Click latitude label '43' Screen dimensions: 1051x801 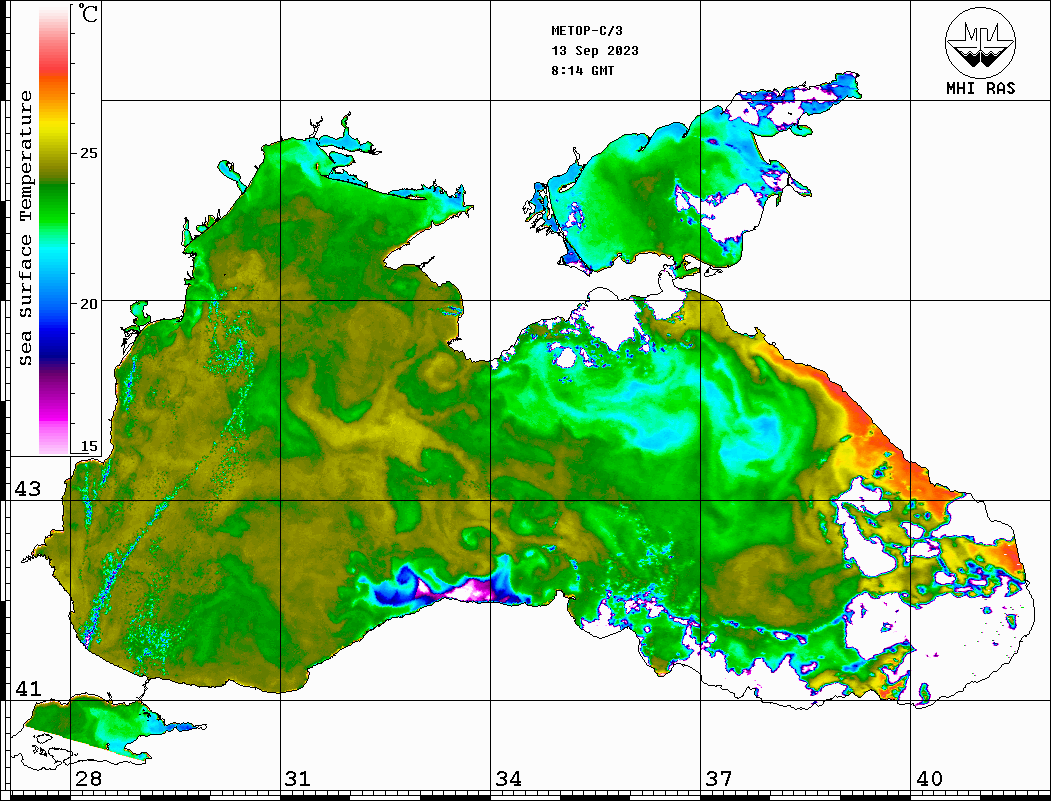click(28, 489)
